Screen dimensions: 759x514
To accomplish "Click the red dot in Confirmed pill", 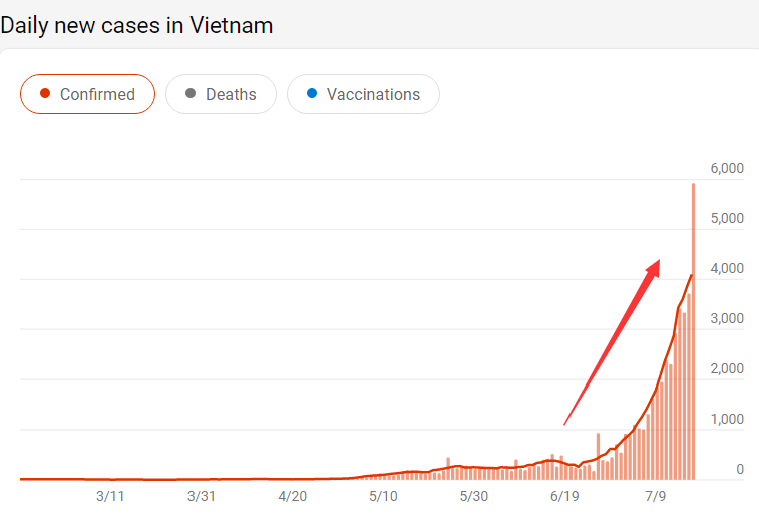I will pyautogui.click(x=44, y=95).
